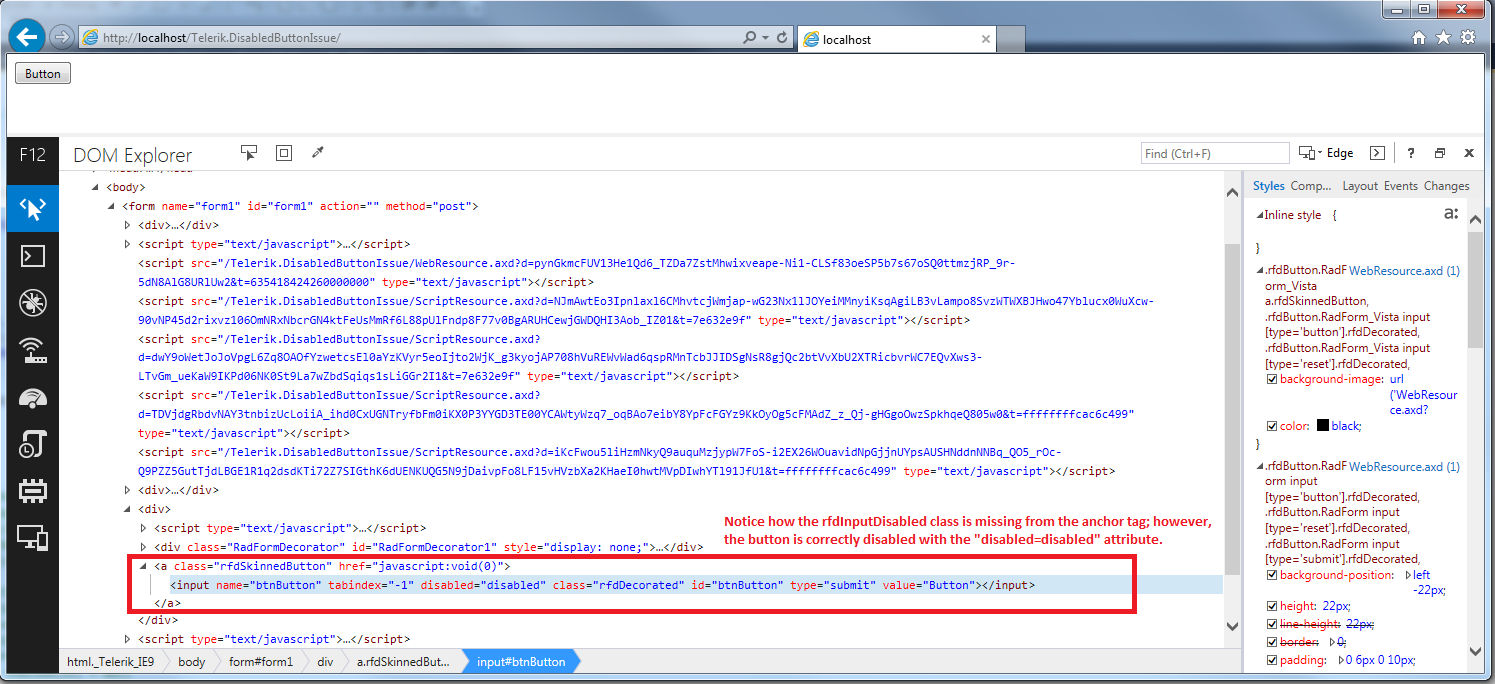Open the Memory chip tool in sidebar
The width and height of the screenshot is (1495, 684).
point(33,492)
